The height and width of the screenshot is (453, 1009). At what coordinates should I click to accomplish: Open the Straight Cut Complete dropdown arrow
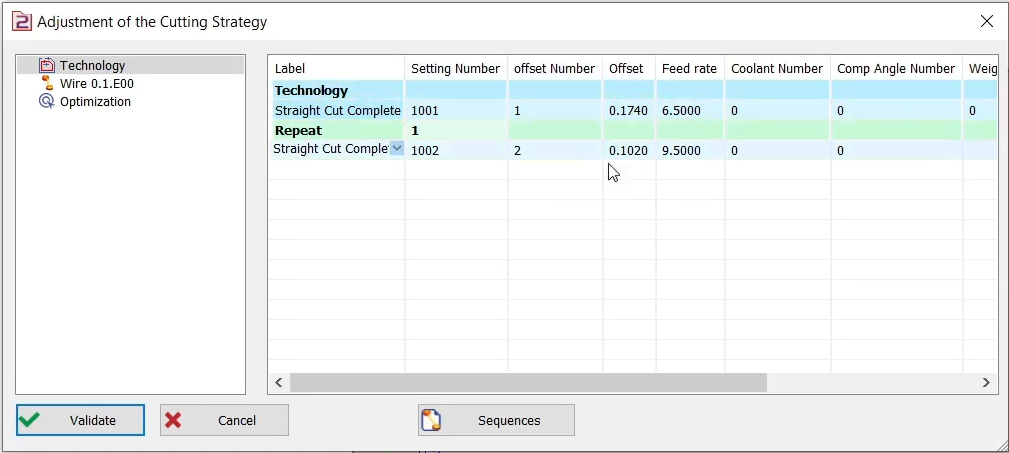[x=397, y=148]
